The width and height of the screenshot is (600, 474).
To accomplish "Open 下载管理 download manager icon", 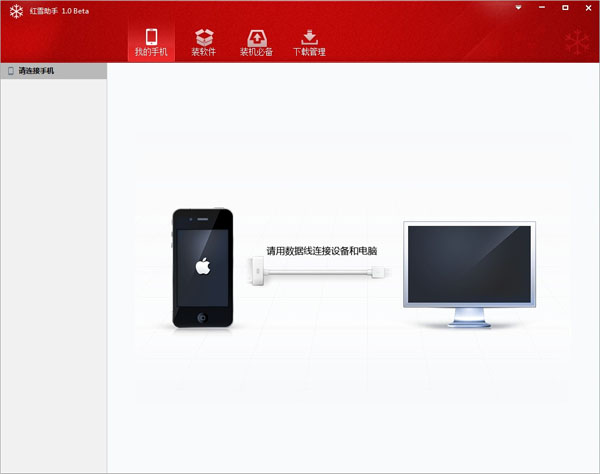I will [309, 36].
